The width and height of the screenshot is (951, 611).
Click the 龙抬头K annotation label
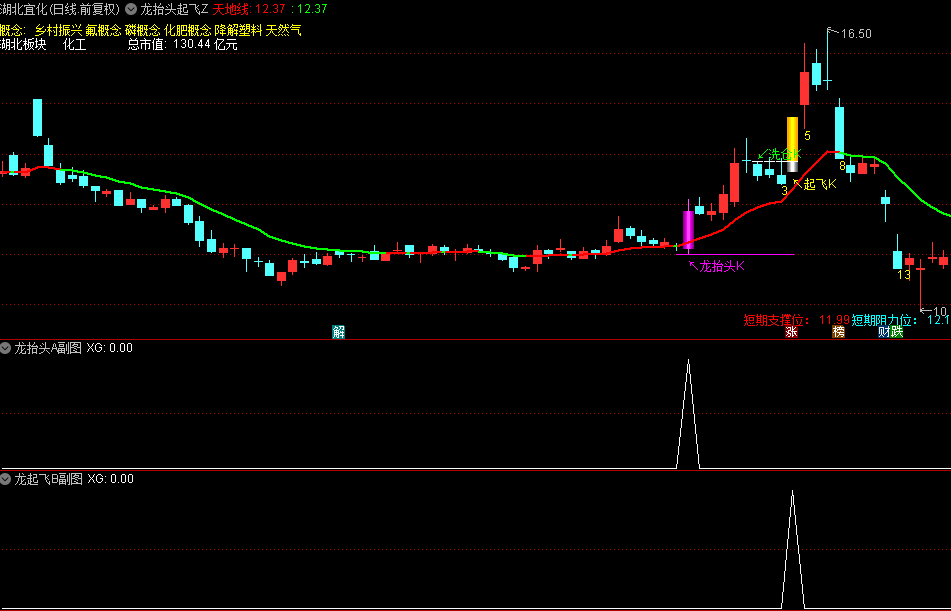(x=722, y=266)
